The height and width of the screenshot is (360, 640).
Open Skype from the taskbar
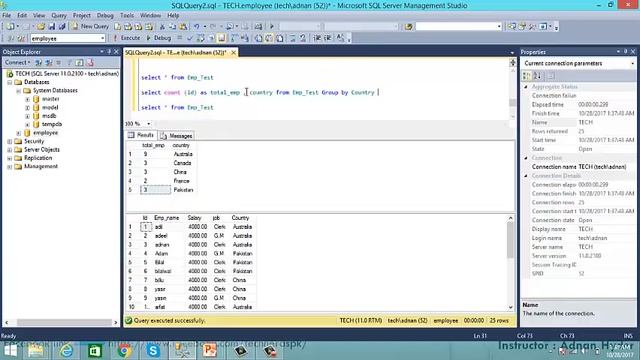(x=153, y=351)
